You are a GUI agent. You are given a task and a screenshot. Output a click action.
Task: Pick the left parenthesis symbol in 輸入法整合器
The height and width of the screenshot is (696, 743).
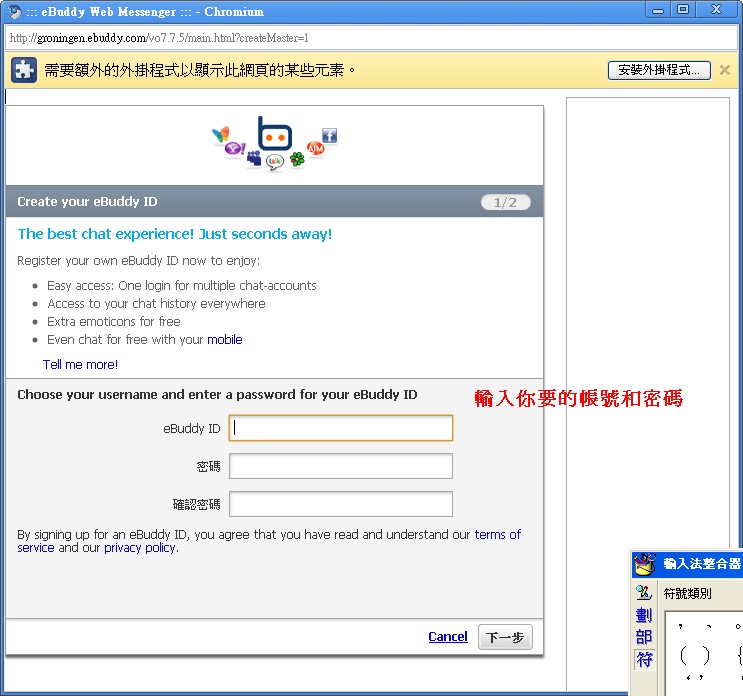pyautogui.click(x=683, y=656)
